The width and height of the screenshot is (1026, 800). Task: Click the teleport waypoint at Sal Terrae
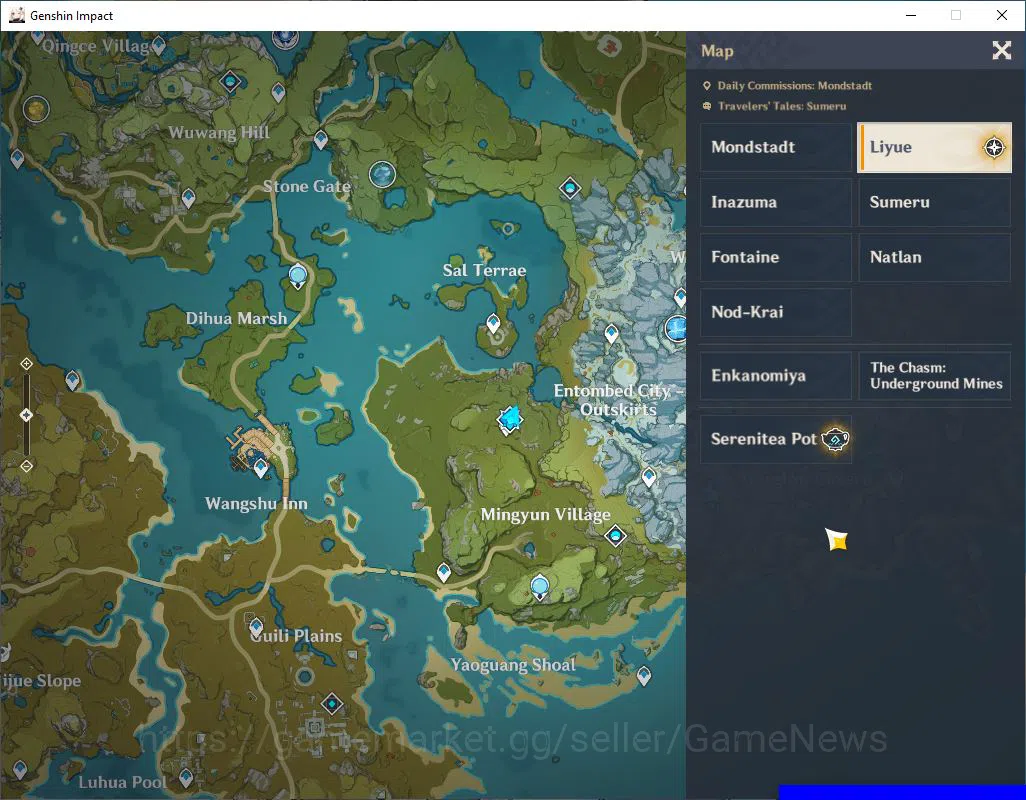click(493, 324)
